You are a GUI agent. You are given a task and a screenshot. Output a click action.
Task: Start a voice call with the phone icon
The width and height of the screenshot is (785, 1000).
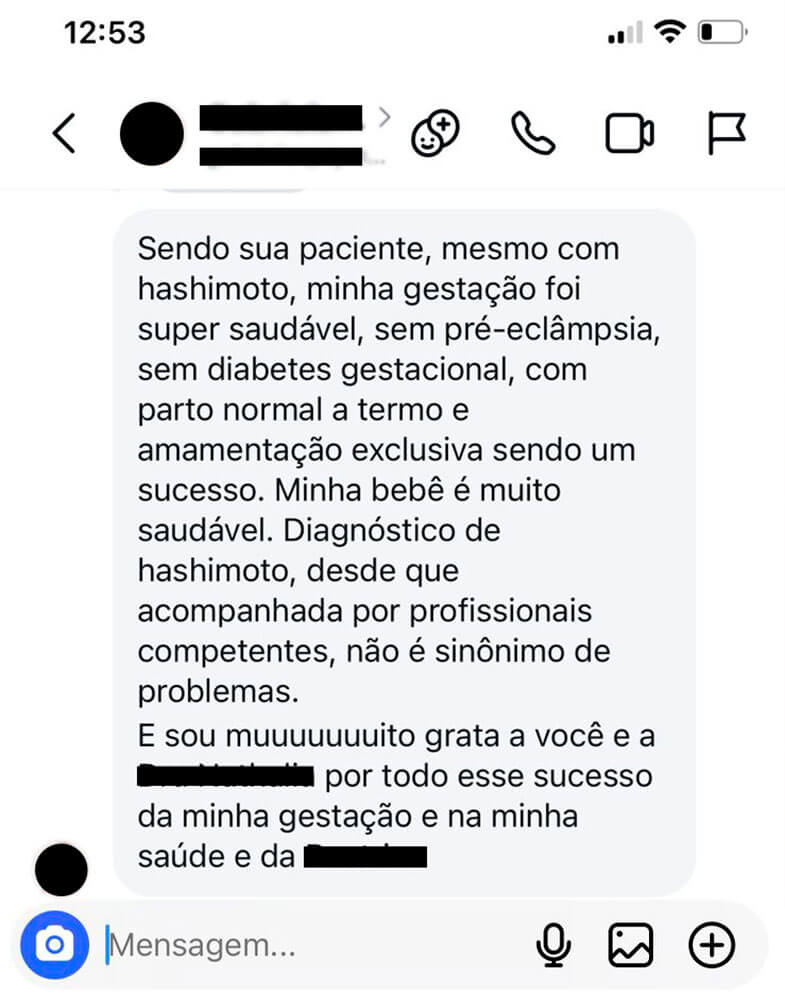(533, 133)
